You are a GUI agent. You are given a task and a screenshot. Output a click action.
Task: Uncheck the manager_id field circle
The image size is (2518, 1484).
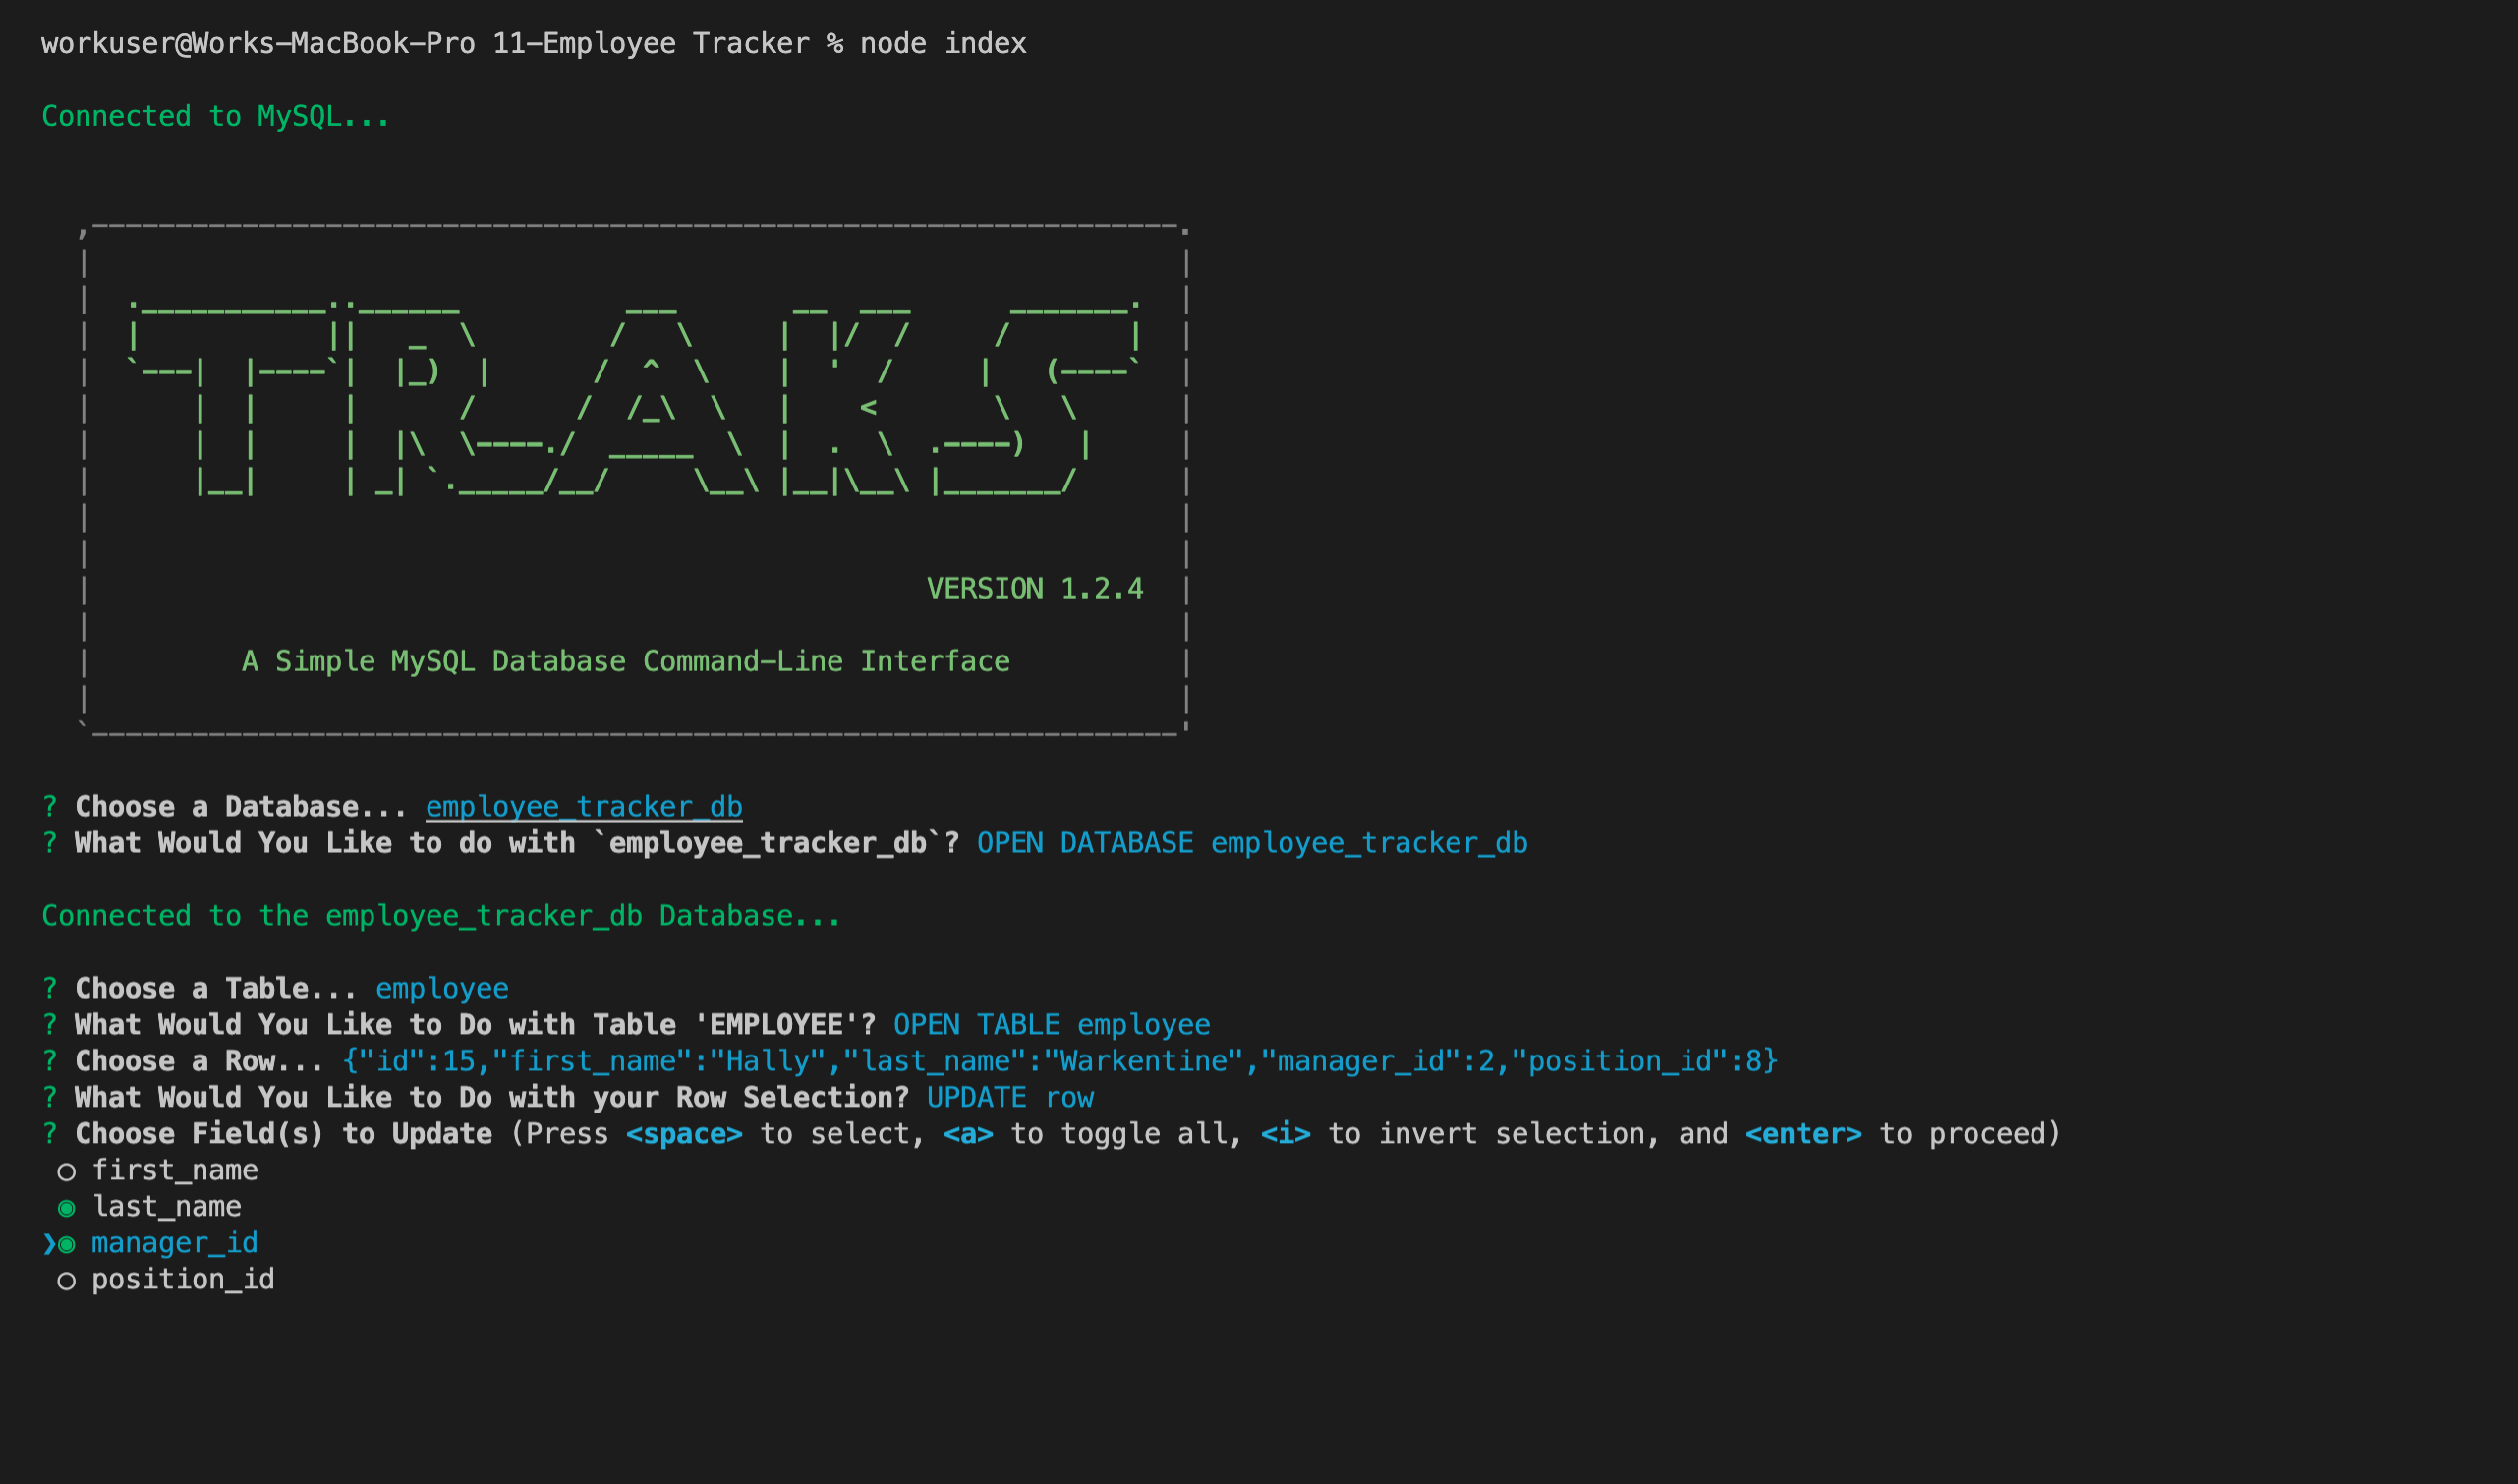coord(67,1245)
